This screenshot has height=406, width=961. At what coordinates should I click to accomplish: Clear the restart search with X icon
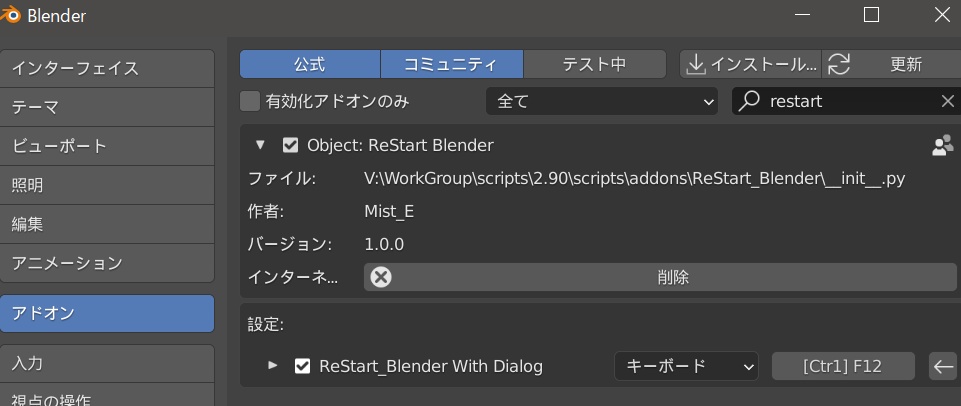[x=948, y=101]
